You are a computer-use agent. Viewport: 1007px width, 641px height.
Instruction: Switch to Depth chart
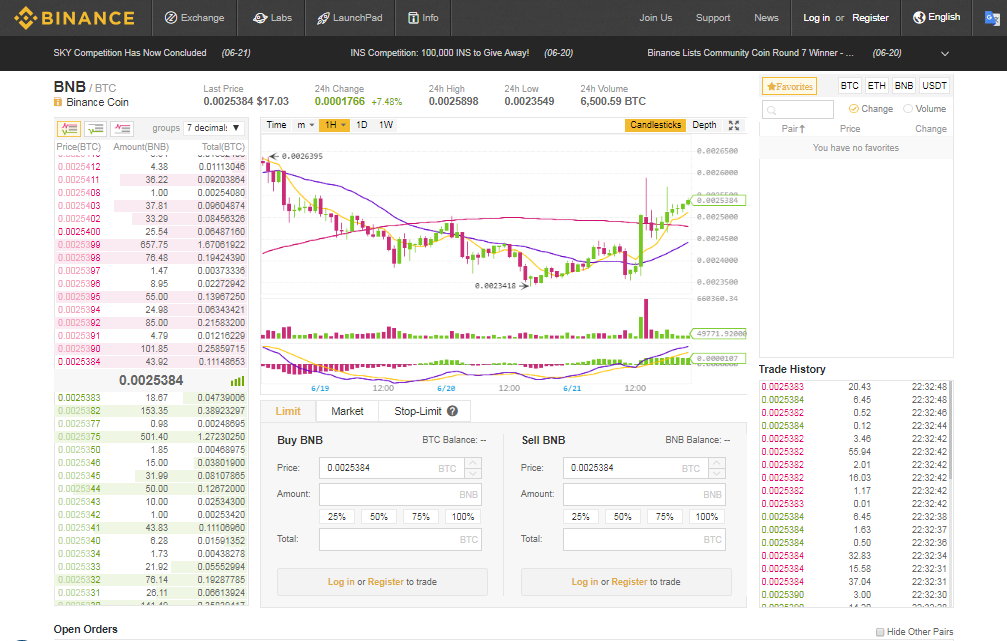coord(704,125)
